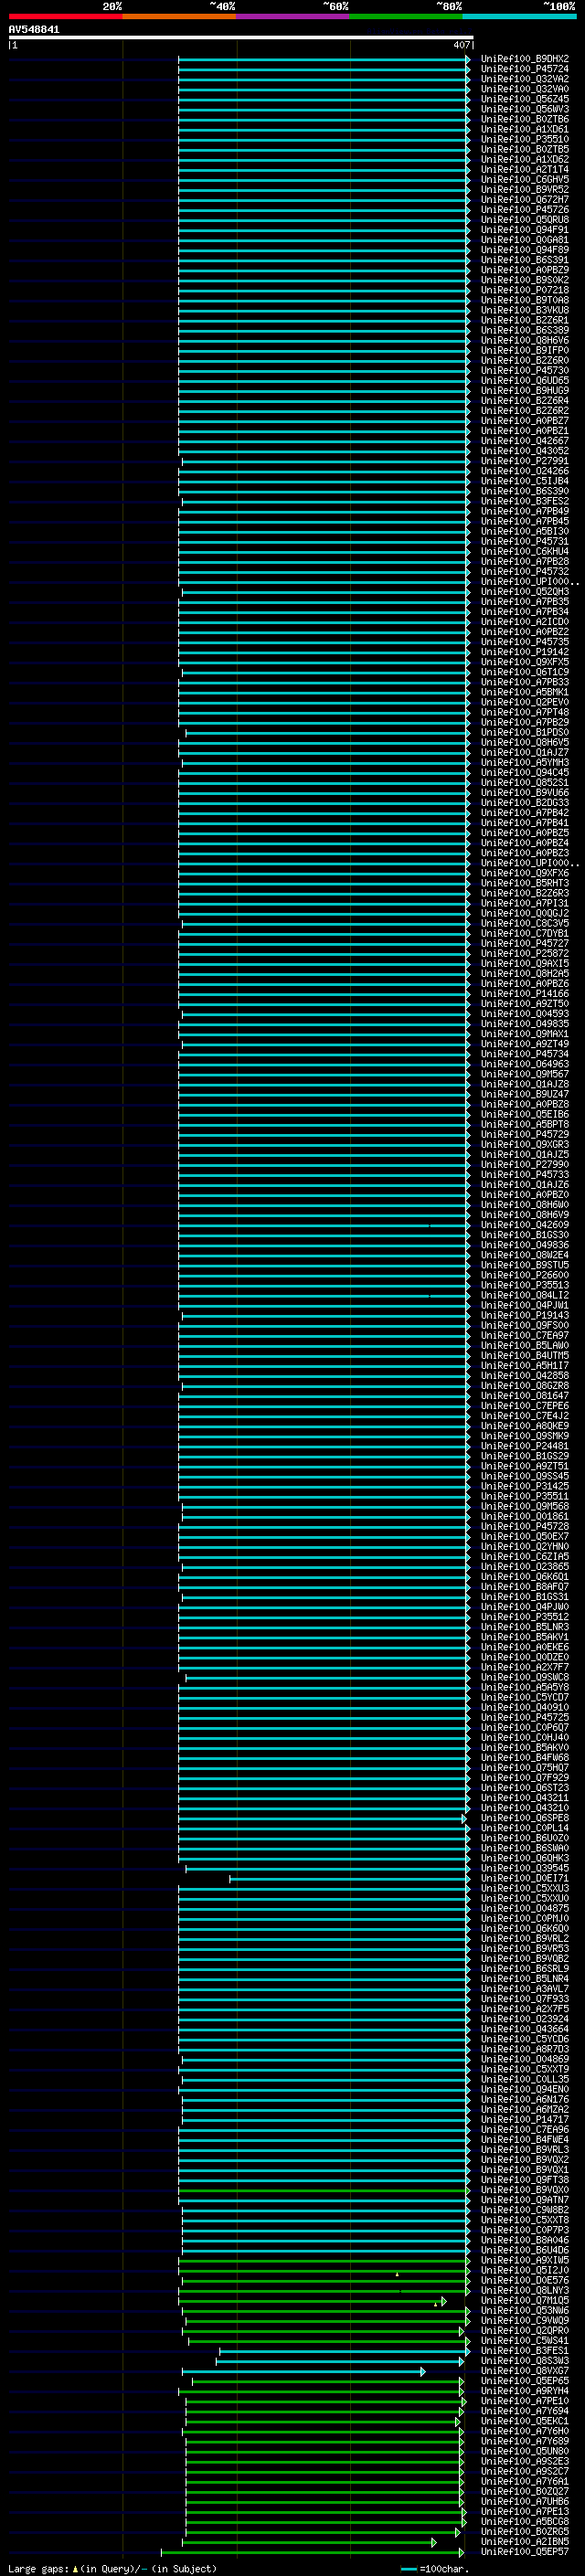Click the UniRef100_B0ZRG5 label
585x2576 pixels.
point(524,2532)
